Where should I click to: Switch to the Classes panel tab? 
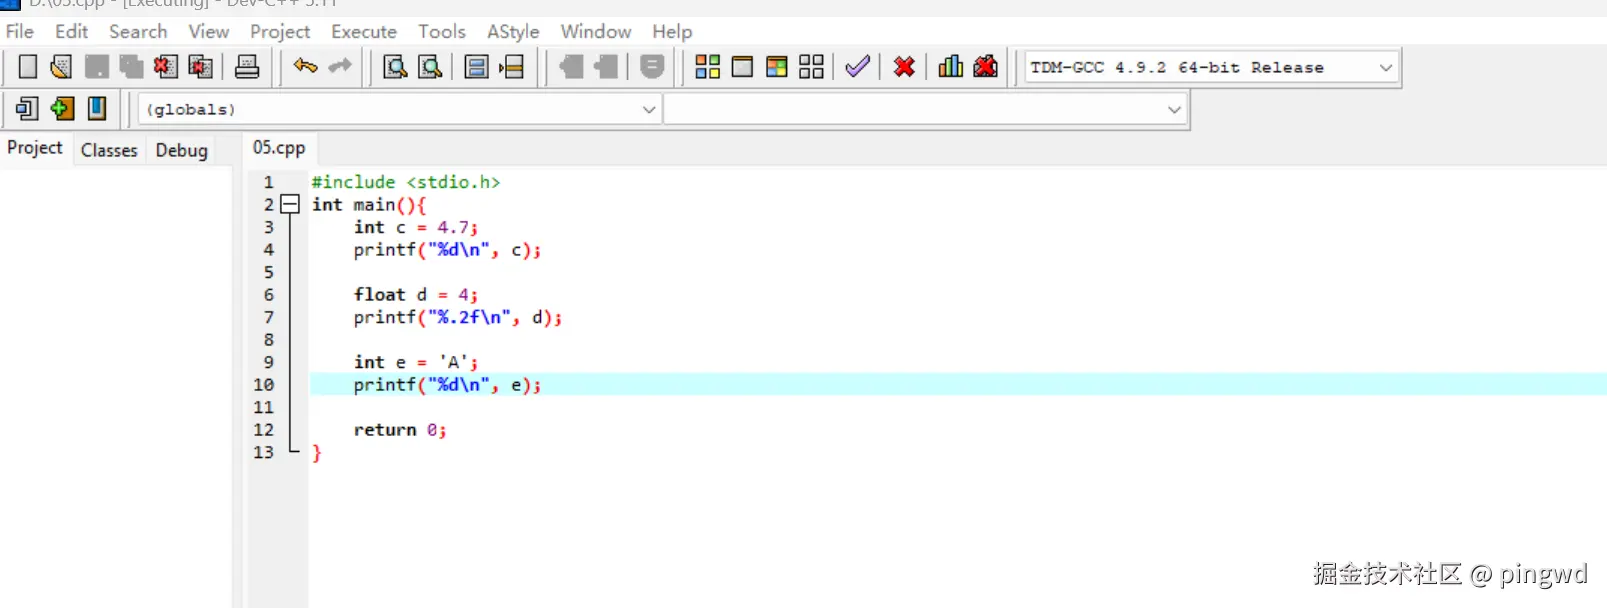(x=109, y=150)
